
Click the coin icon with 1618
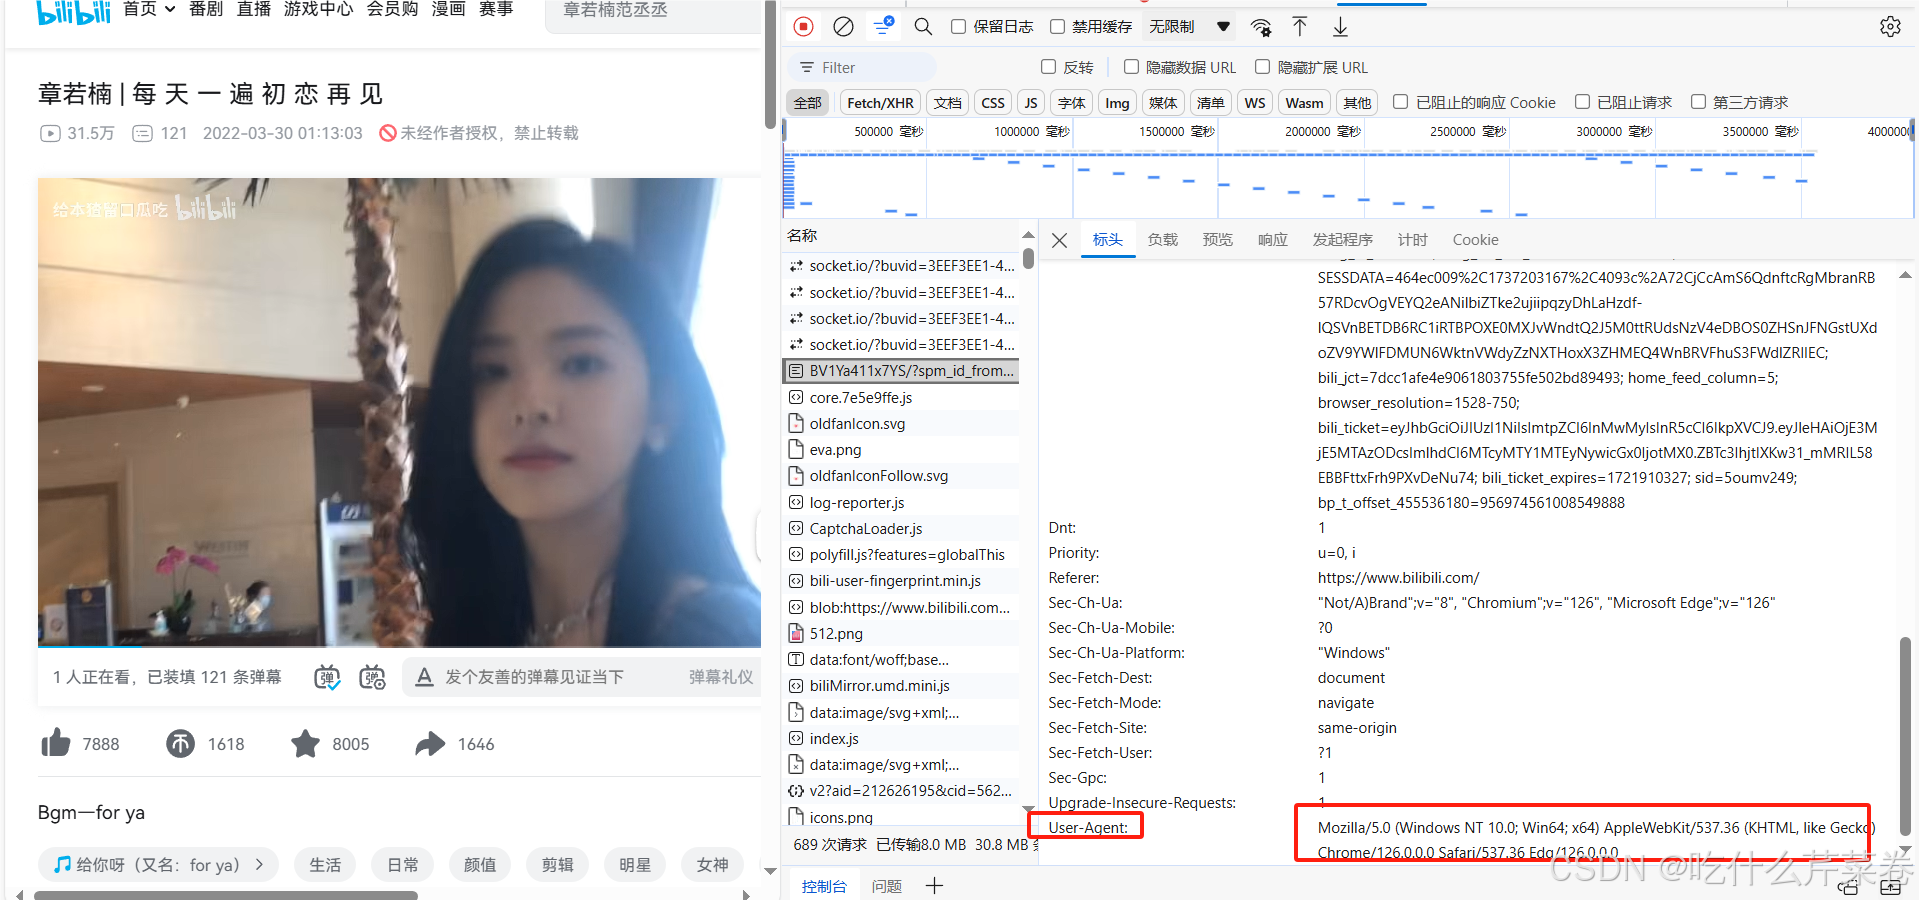click(x=181, y=743)
